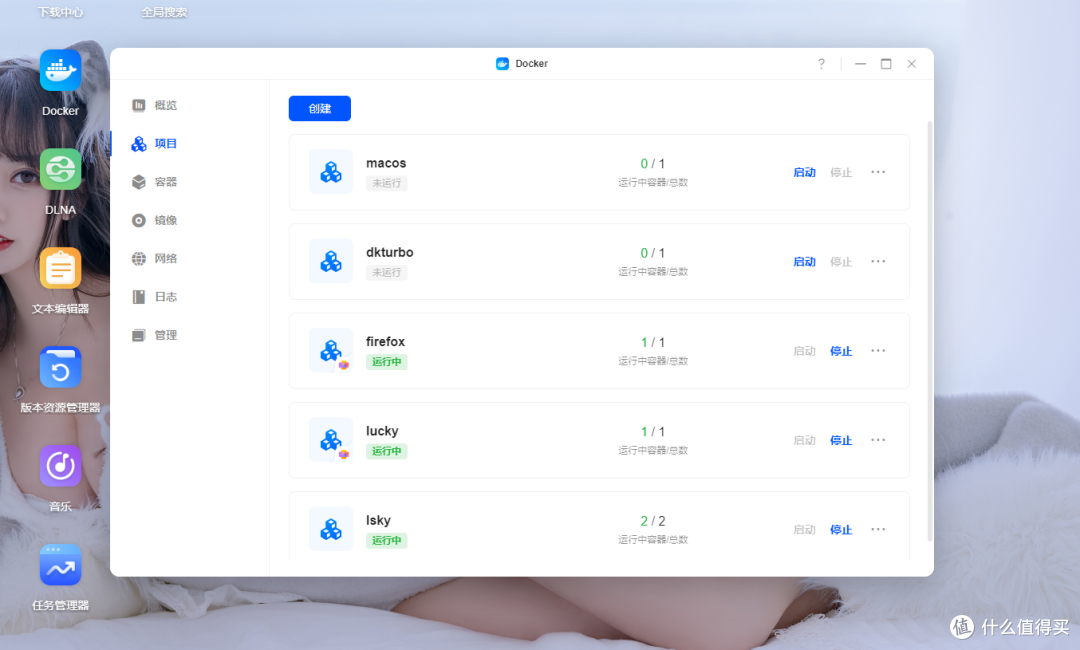Click the lucky project name
The image size is (1080, 650).
382,431
